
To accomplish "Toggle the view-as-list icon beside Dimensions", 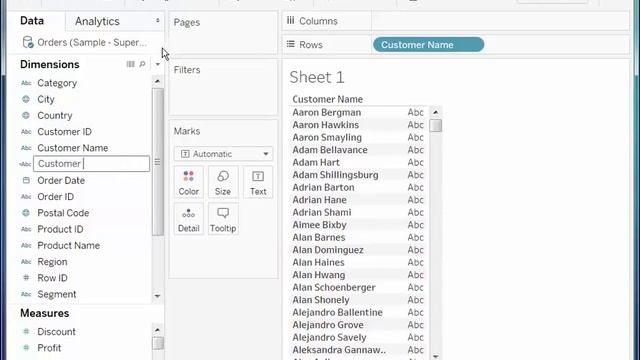I will 131,64.
